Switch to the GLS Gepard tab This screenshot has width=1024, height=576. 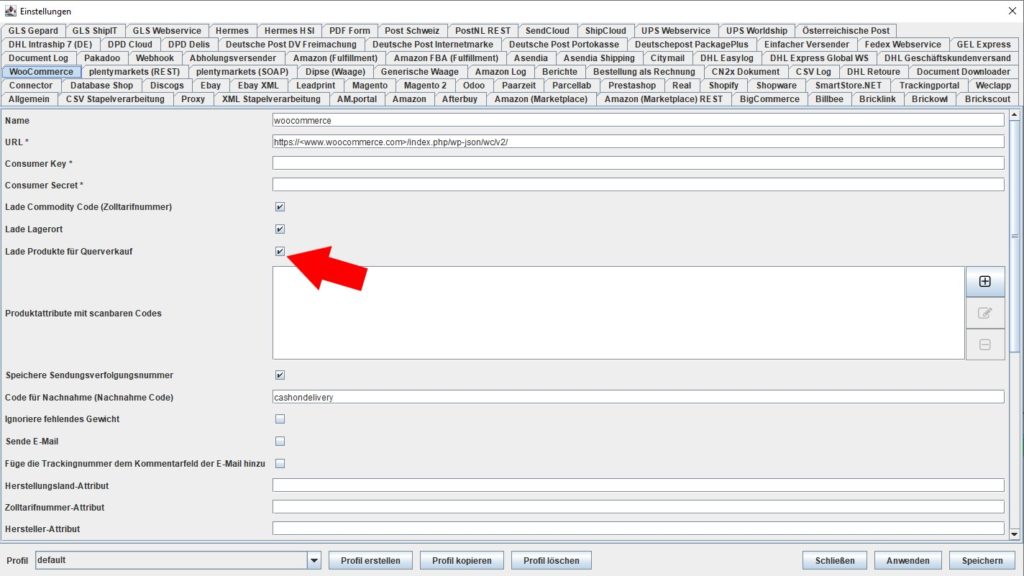coord(33,31)
